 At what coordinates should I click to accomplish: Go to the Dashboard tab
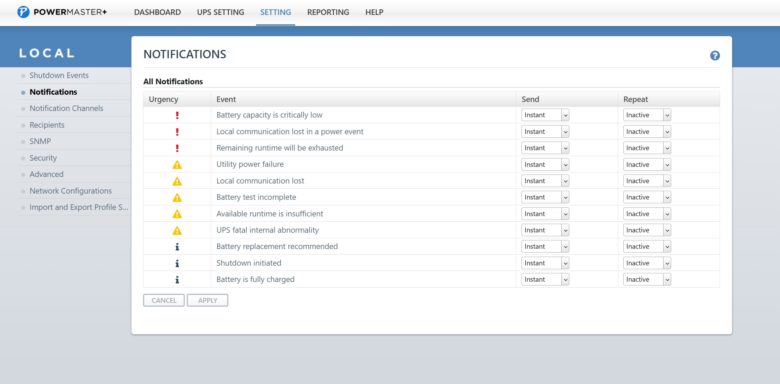[157, 12]
